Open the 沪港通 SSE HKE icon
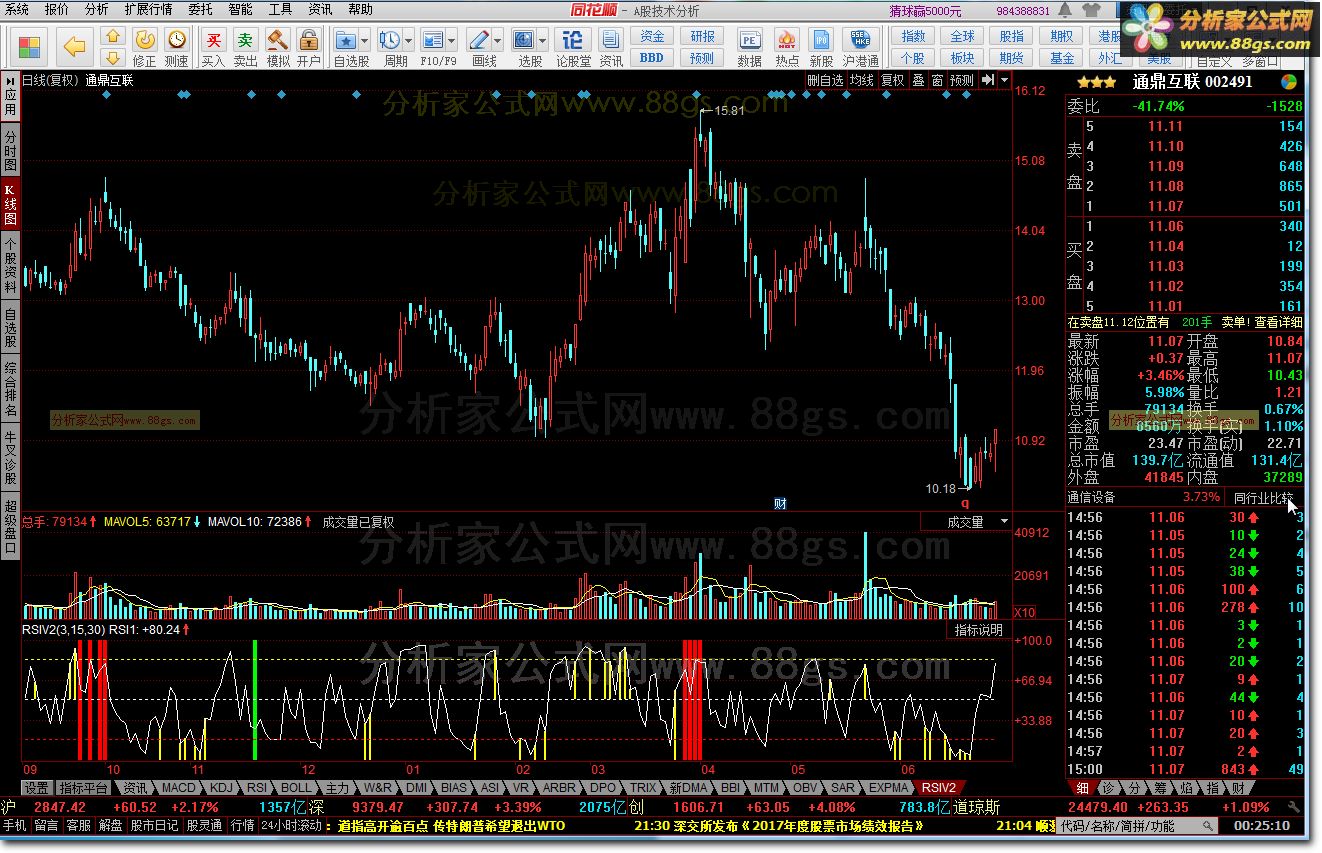Screen dimensions: 1322x853 (x=860, y=47)
